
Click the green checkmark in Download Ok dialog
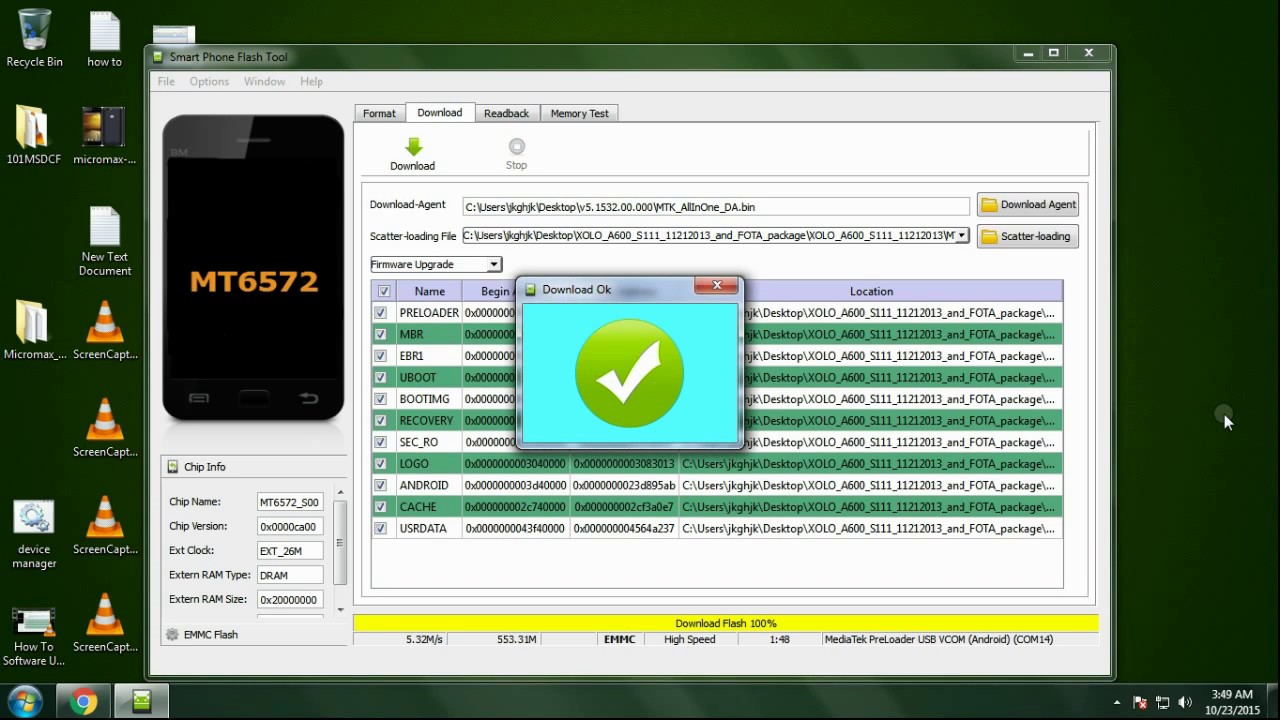(630, 373)
